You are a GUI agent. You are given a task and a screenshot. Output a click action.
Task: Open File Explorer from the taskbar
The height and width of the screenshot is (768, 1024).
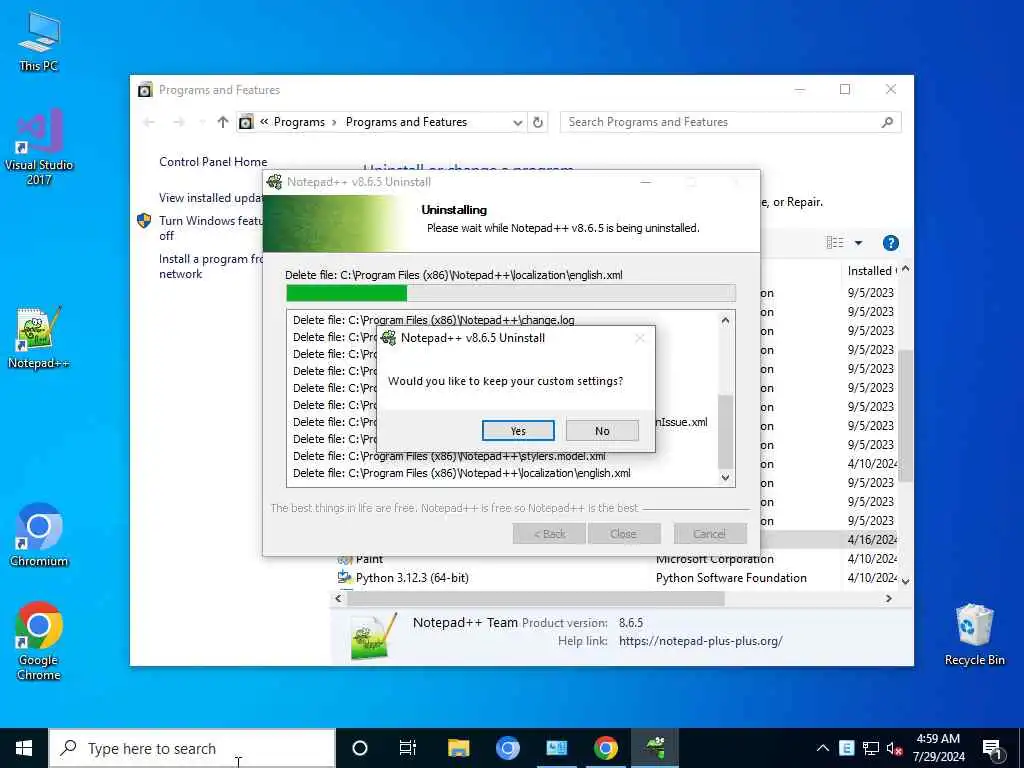458,748
